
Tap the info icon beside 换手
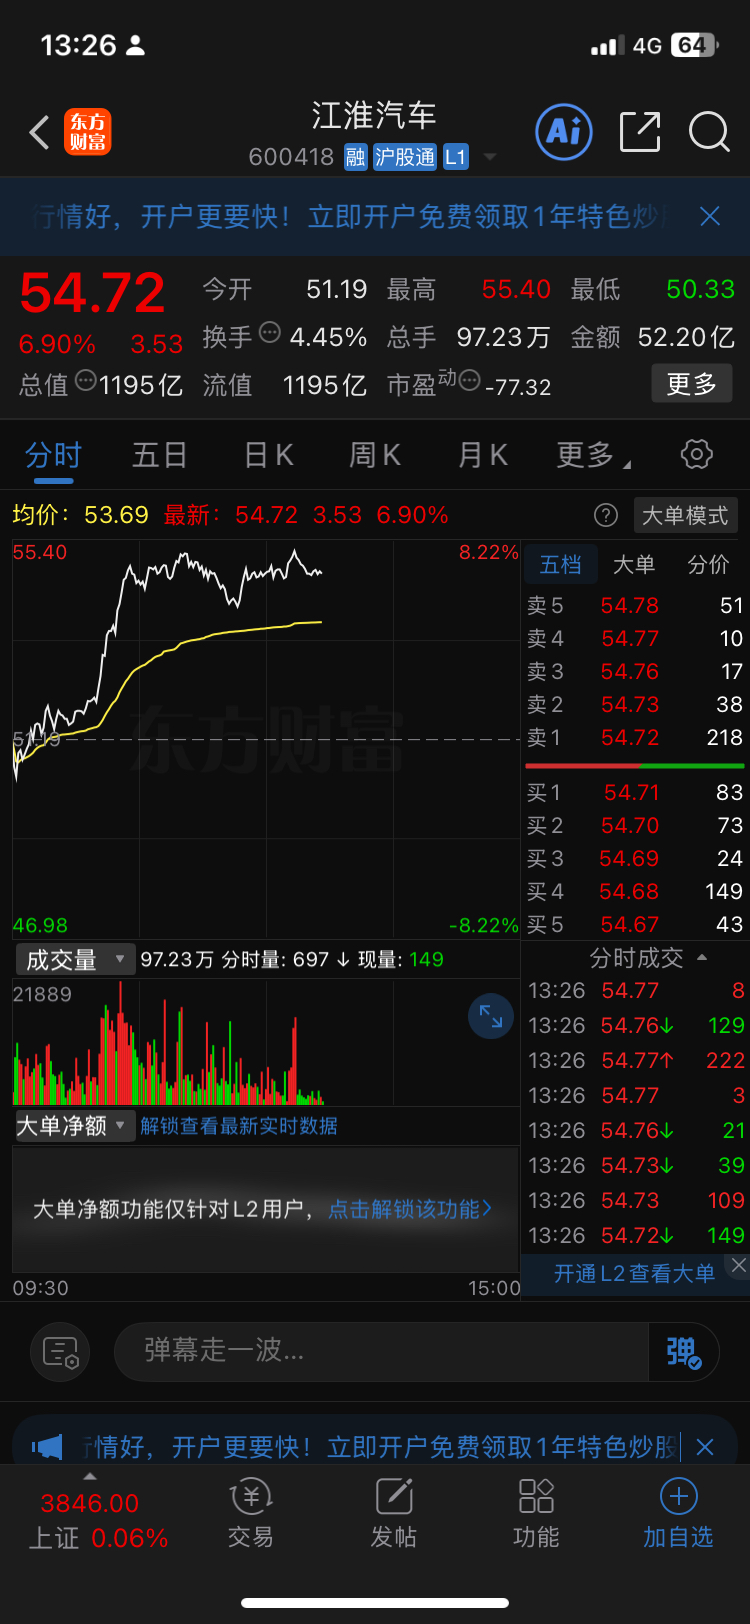270,333
